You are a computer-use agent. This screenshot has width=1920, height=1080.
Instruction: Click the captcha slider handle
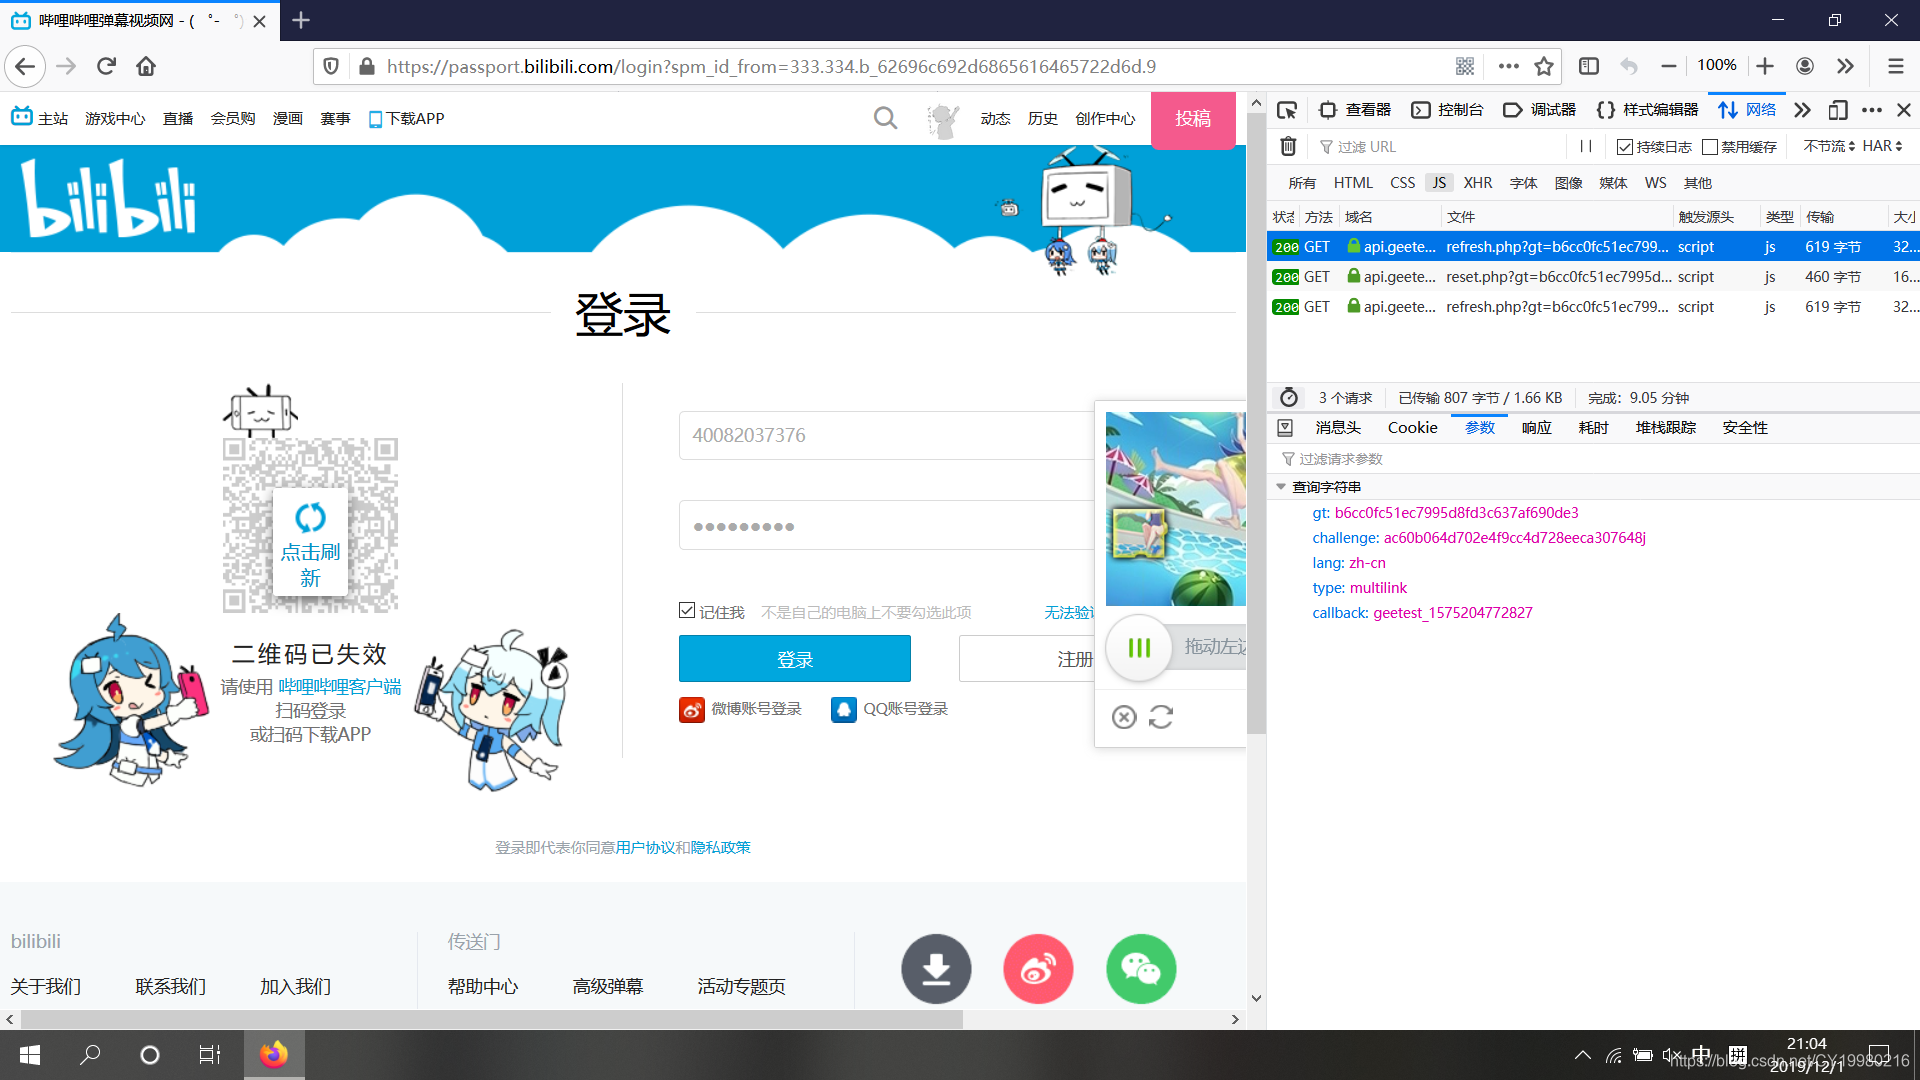point(1139,648)
